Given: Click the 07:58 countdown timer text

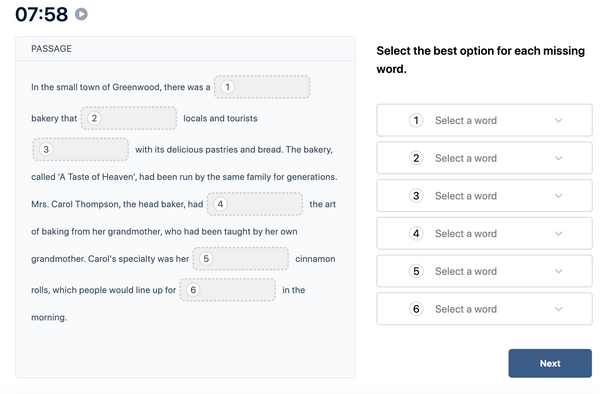Looking at the screenshot, I should click(x=41, y=15).
